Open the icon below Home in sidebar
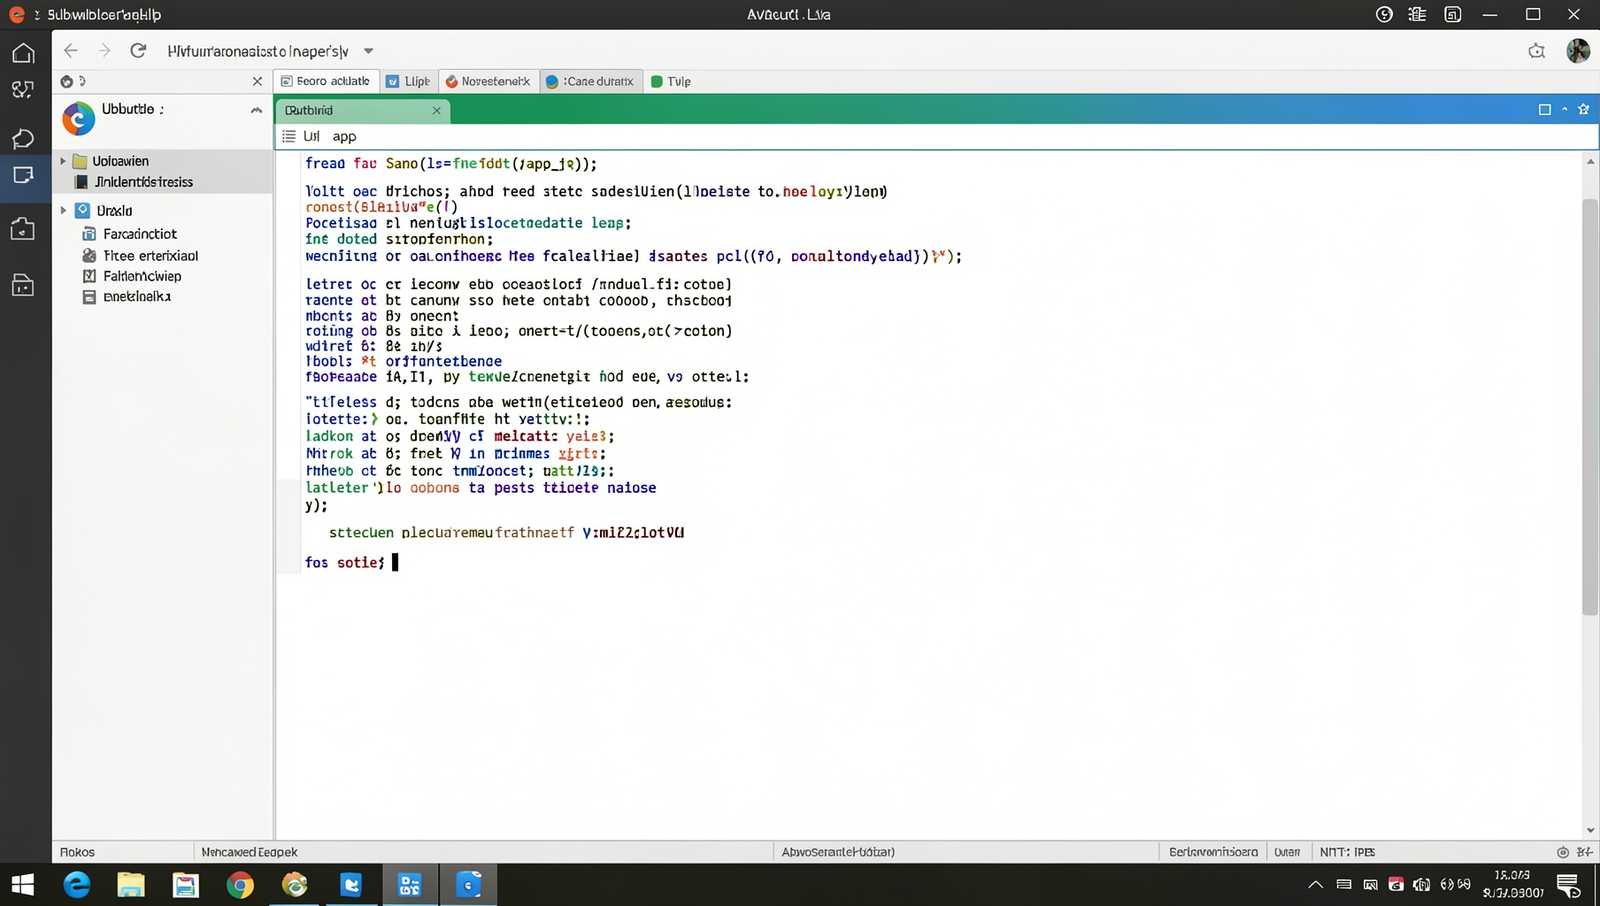Screen dimensions: 1600x906 click(23, 90)
